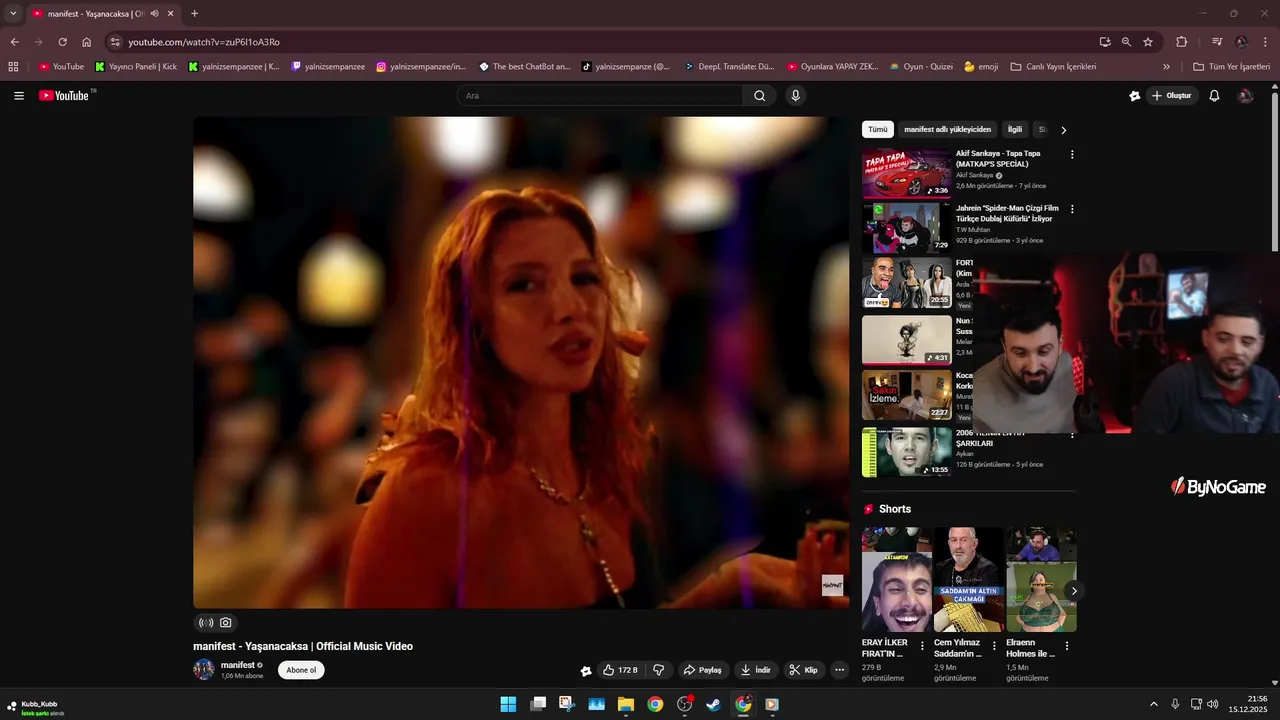Click the Klip scissors button
Viewport: 1280px width, 720px height.
click(x=803, y=670)
